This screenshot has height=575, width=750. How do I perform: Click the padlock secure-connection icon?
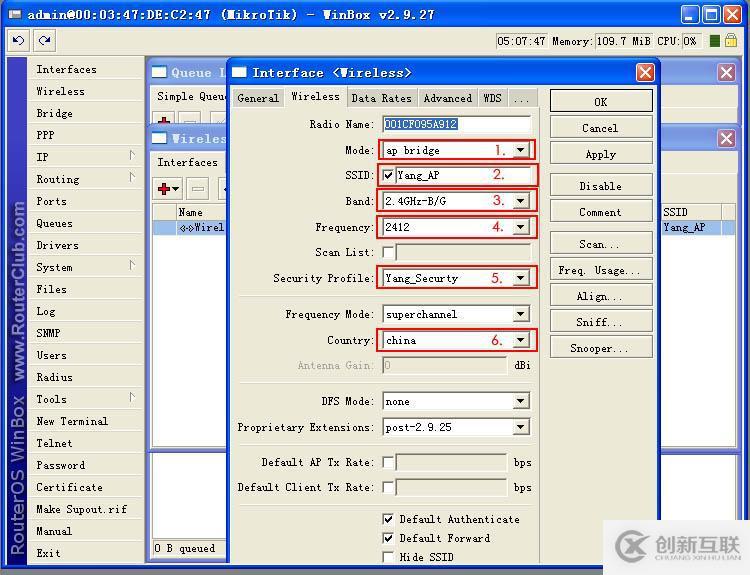[730, 41]
